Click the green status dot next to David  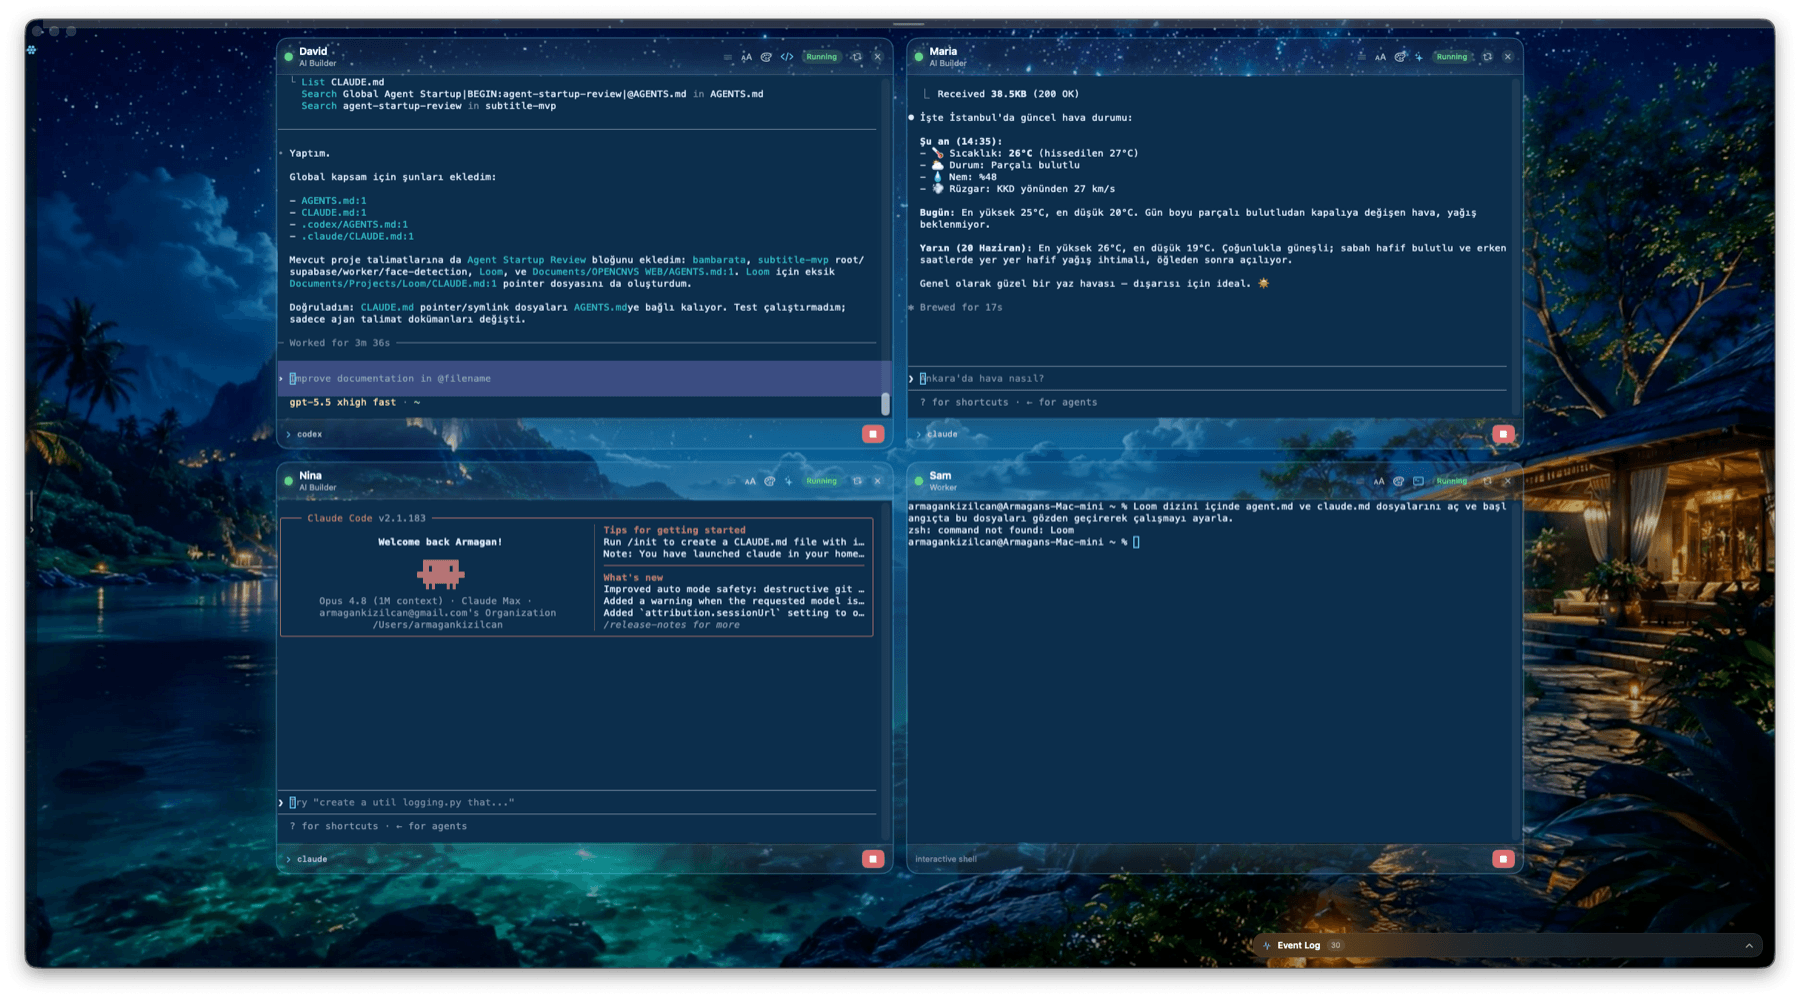pos(289,57)
